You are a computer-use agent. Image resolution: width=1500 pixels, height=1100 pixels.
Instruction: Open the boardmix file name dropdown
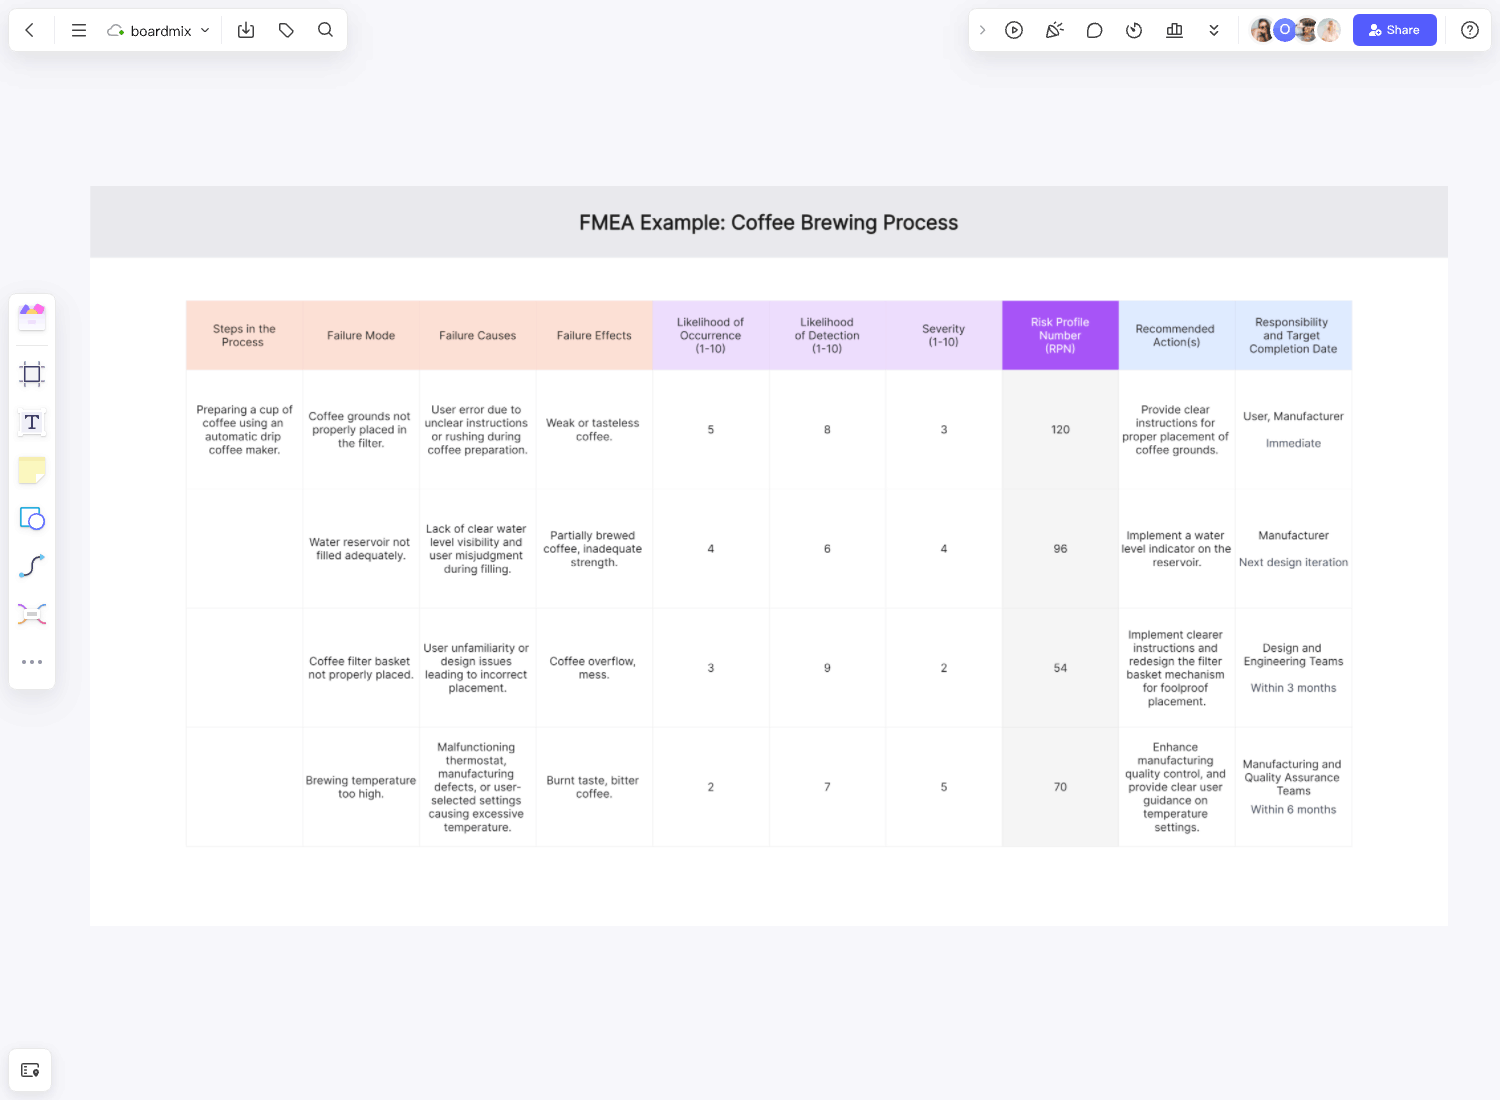click(x=159, y=31)
